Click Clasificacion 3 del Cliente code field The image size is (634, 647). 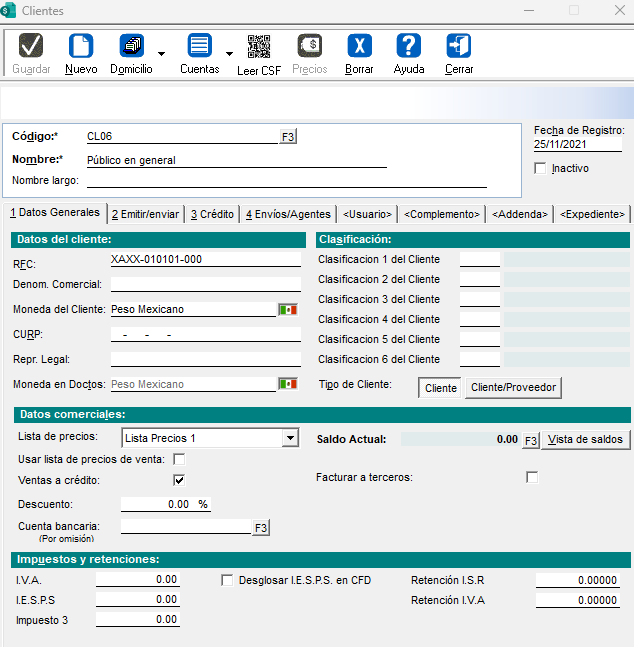click(480, 299)
